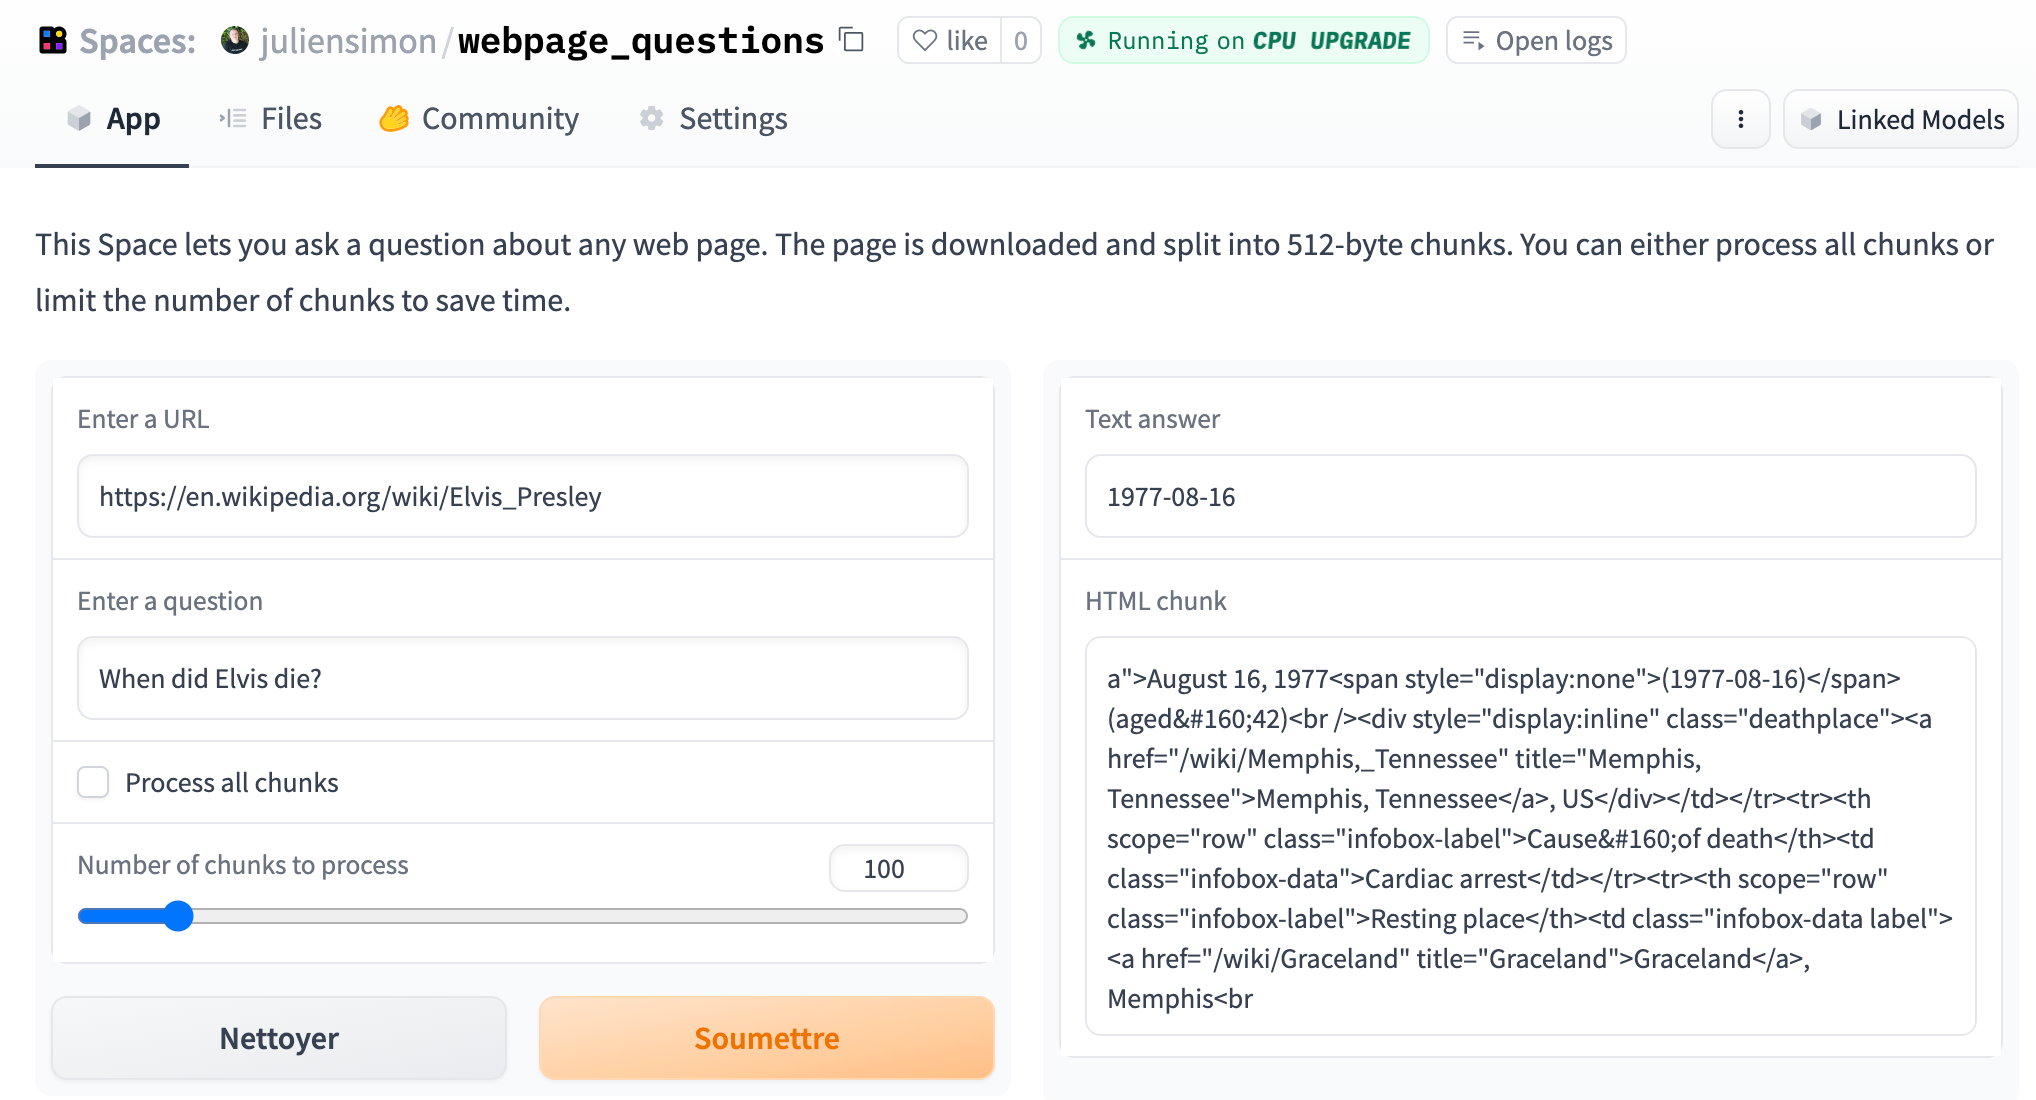2036x1100 pixels.
Task: Click the heart like icon
Action: 925,41
